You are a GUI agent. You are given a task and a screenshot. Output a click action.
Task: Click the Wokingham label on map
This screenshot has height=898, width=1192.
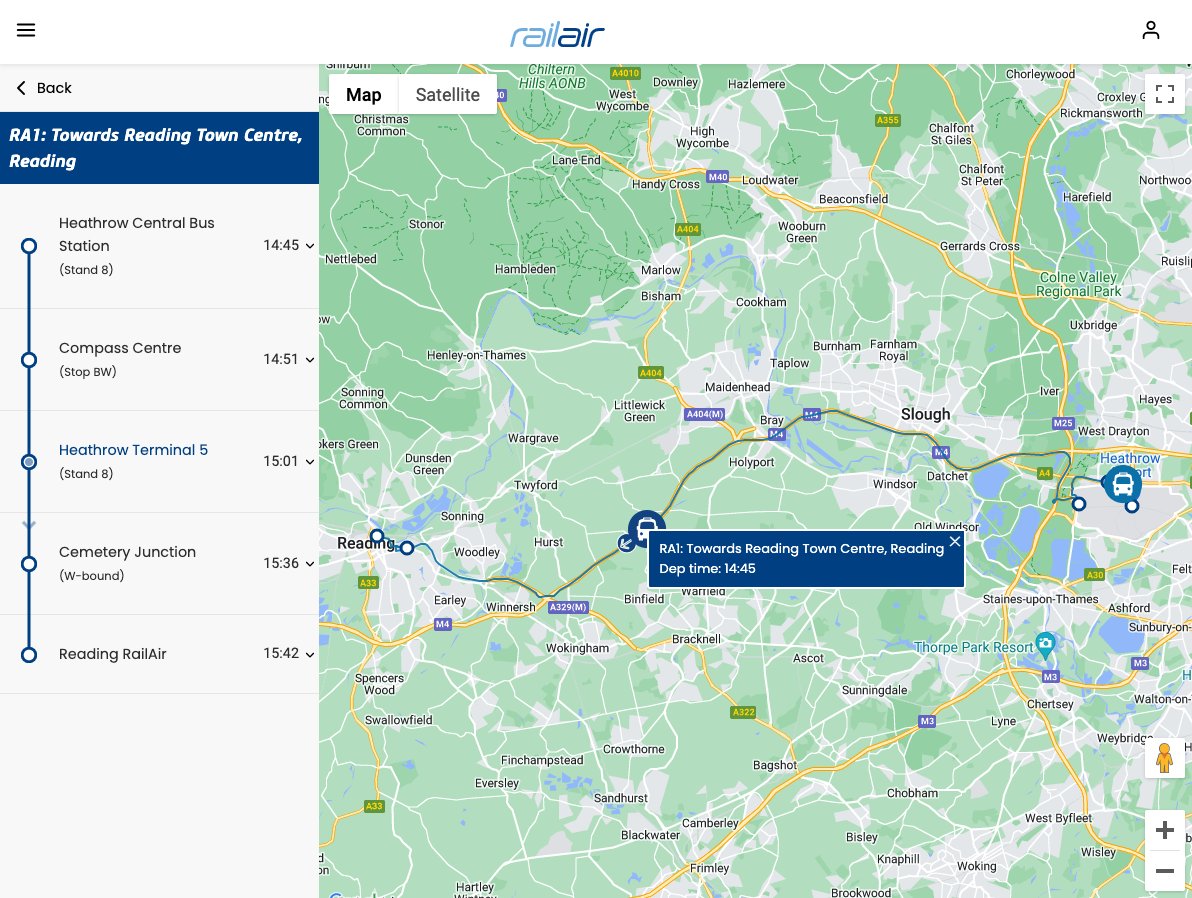(577, 648)
